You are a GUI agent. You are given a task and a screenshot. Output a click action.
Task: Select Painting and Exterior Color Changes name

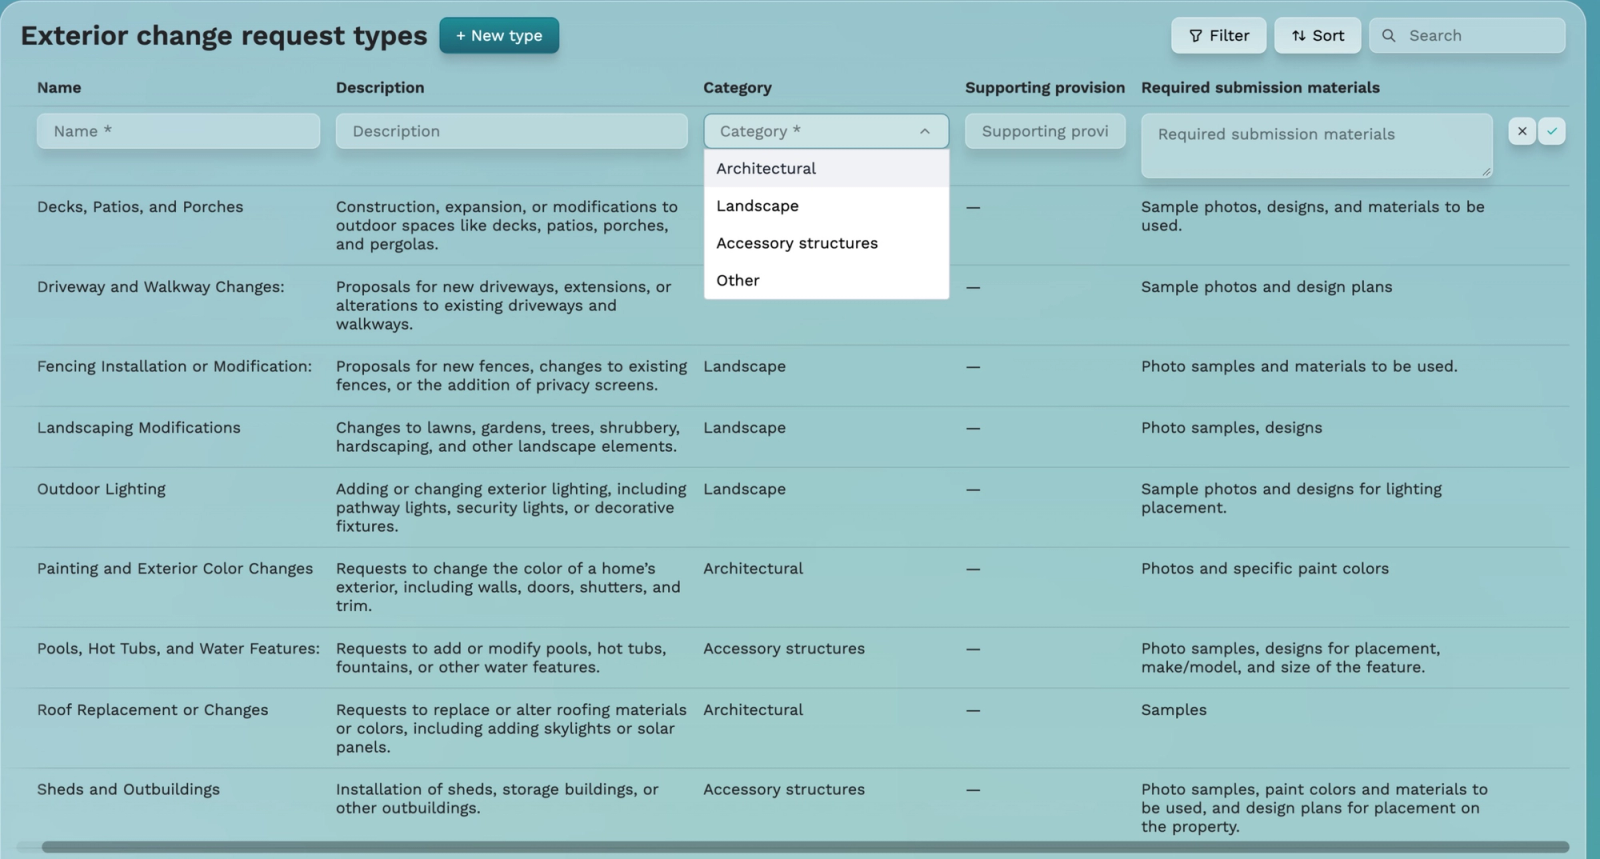point(175,569)
